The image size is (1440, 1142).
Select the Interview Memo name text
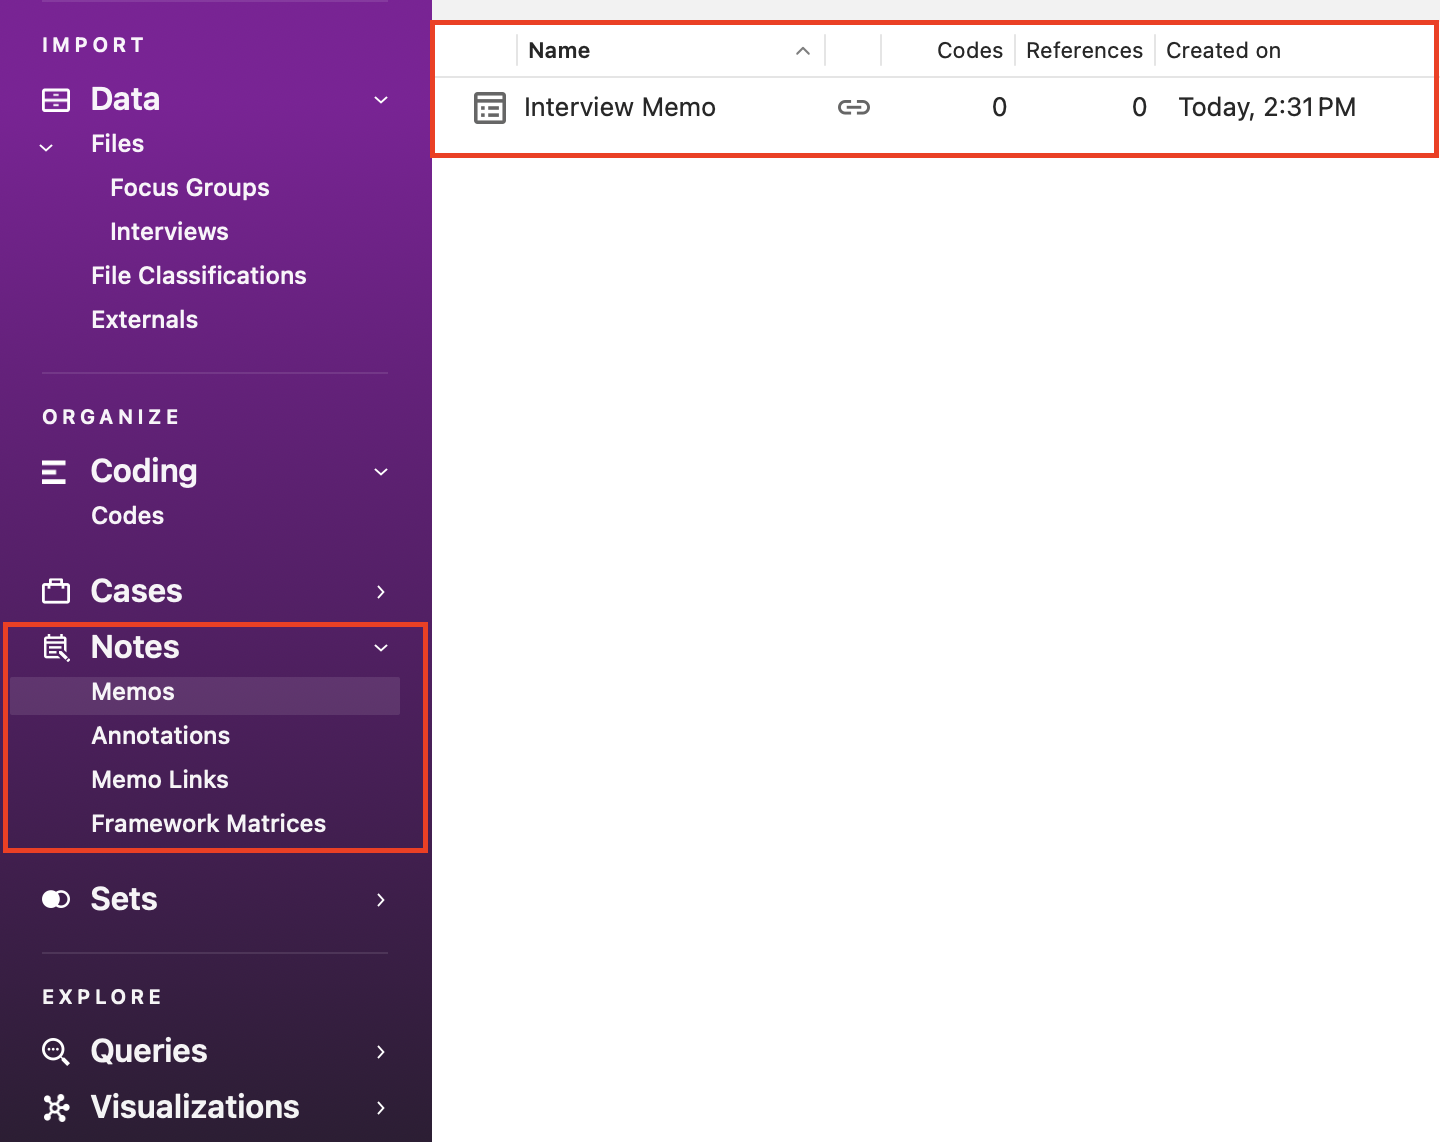[620, 107]
